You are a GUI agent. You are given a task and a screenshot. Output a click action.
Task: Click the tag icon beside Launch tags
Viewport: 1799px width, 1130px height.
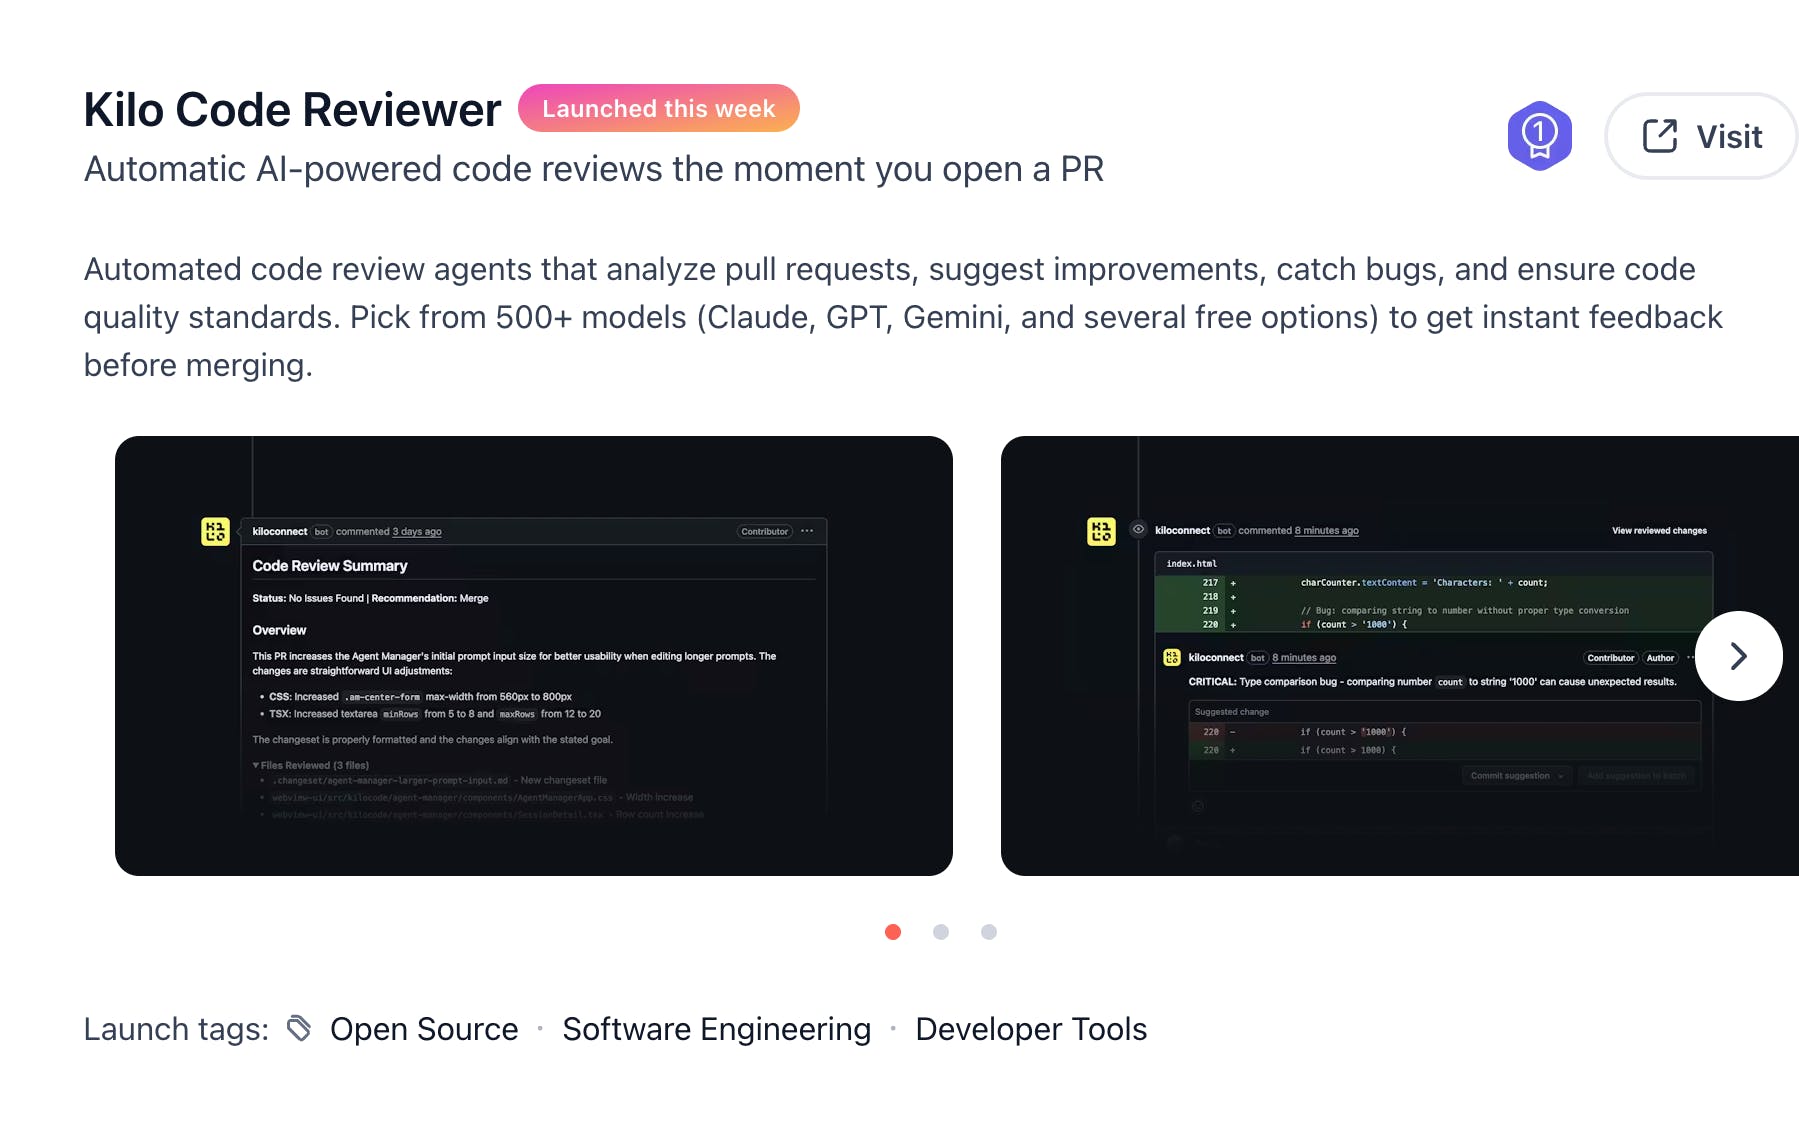coord(299,1028)
